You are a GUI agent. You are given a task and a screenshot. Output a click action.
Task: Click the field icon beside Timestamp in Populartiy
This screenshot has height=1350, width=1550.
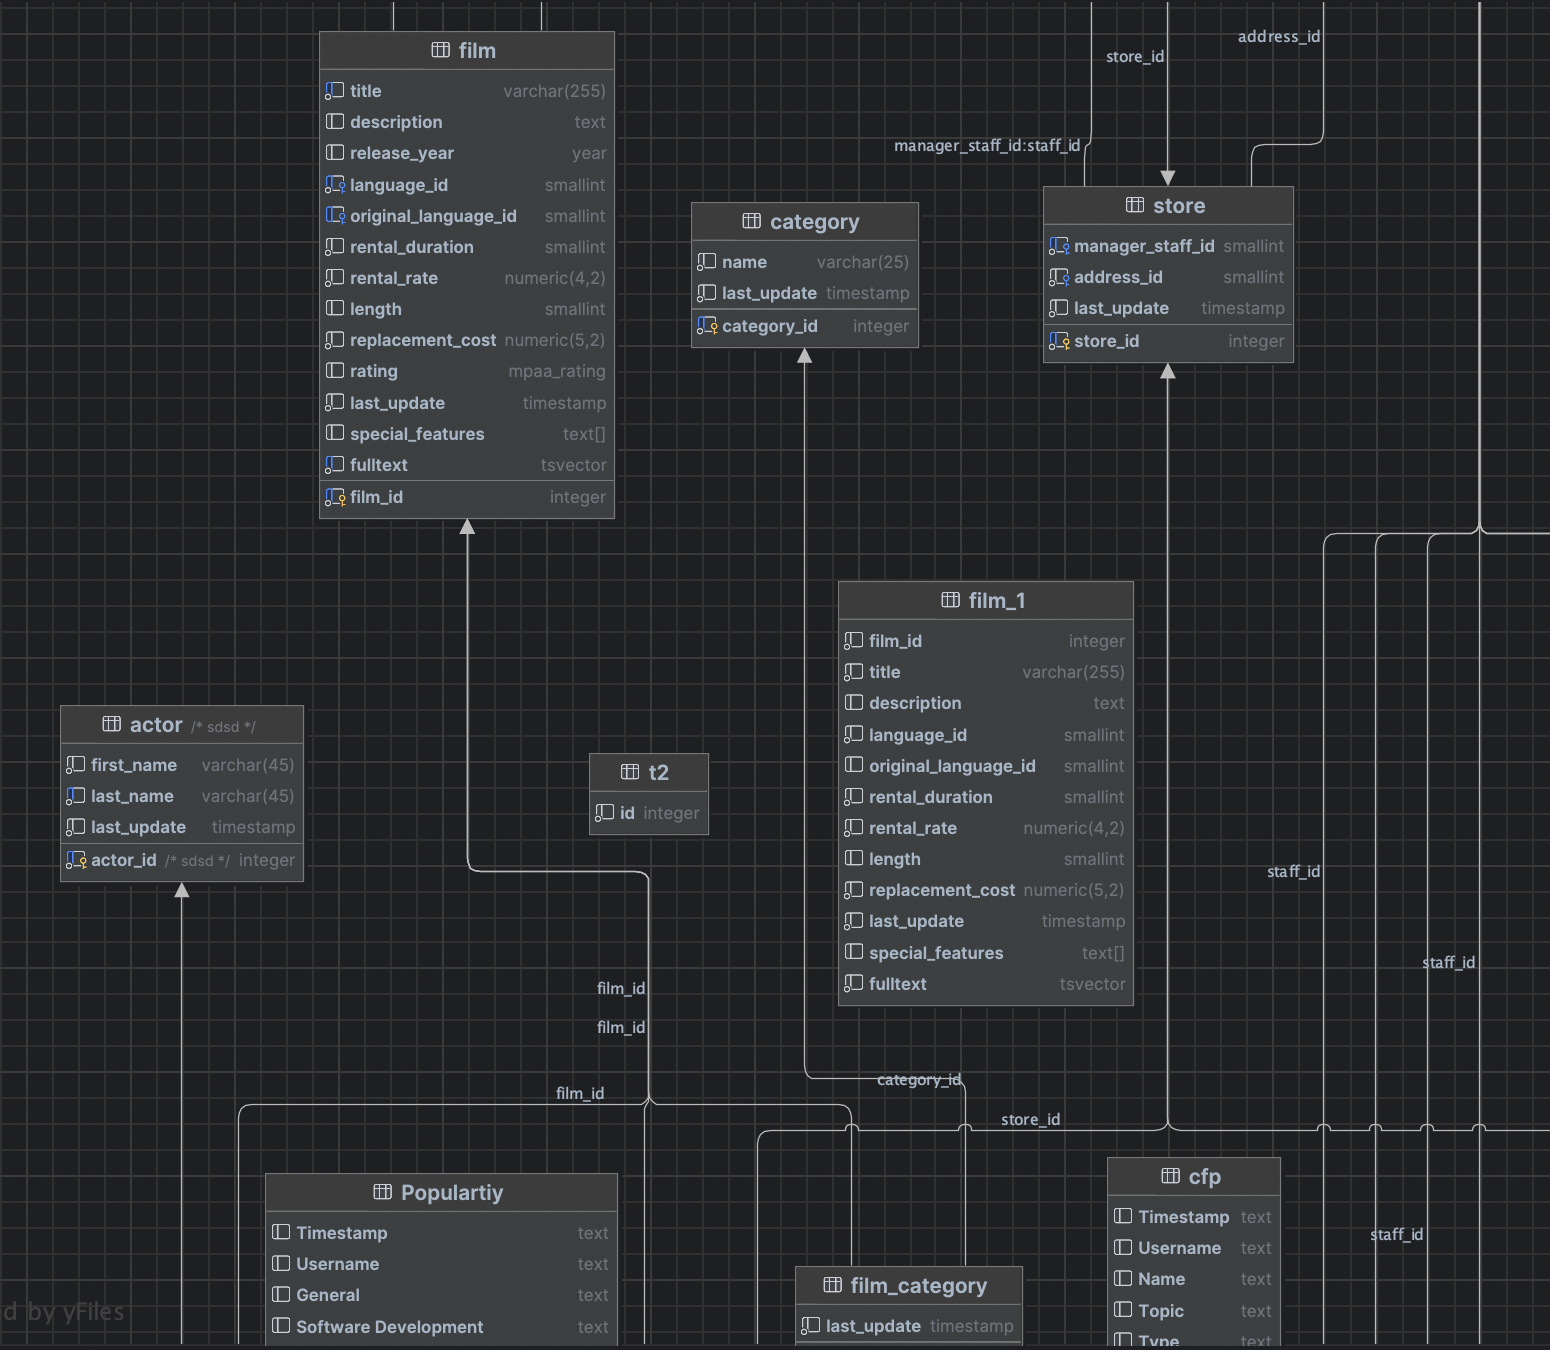pos(281,1233)
